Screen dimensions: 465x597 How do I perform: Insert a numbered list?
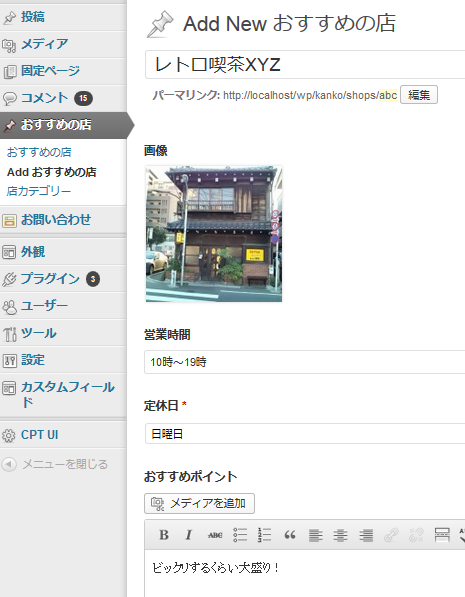(x=264, y=535)
